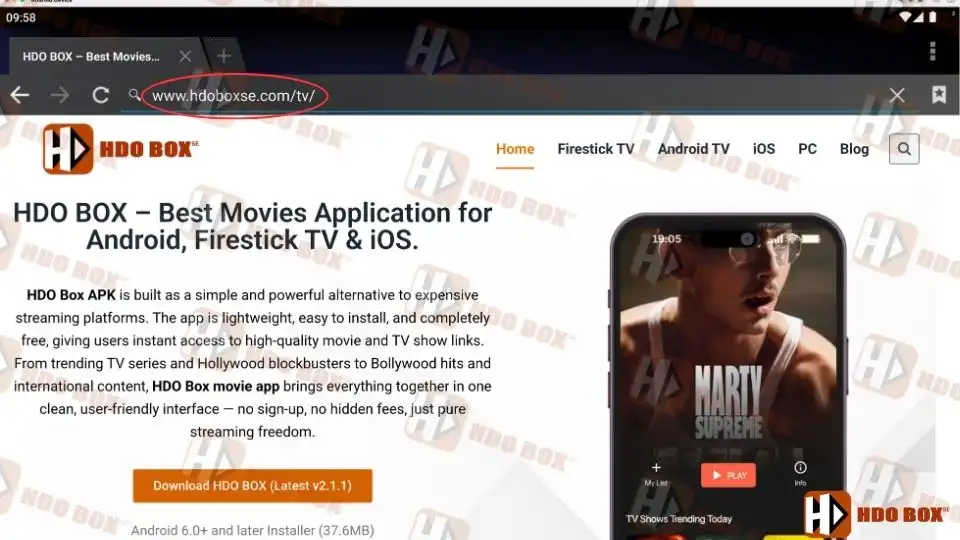Open the Blog section
The width and height of the screenshot is (960, 540).
pos(854,149)
